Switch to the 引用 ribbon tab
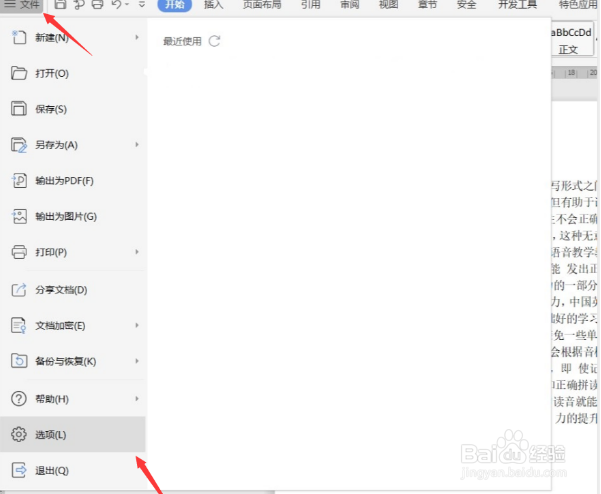This screenshot has height=494, width=601. pyautogui.click(x=310, y=5)
